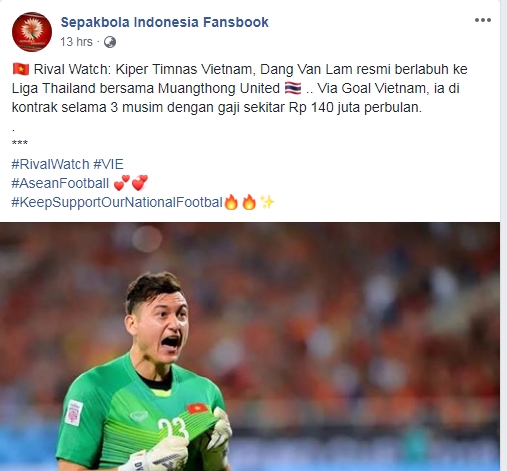
Task: Follow the #VIE hashtag
Action: 108,164
